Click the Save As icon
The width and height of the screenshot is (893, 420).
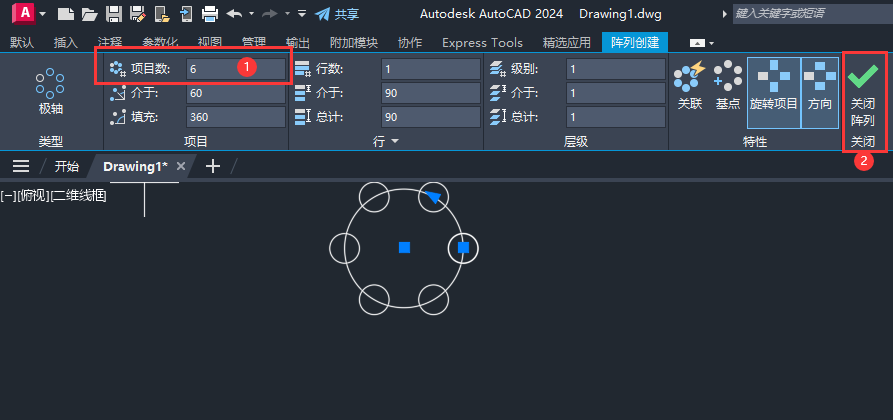pyautogui.click(x=137, y=14)
